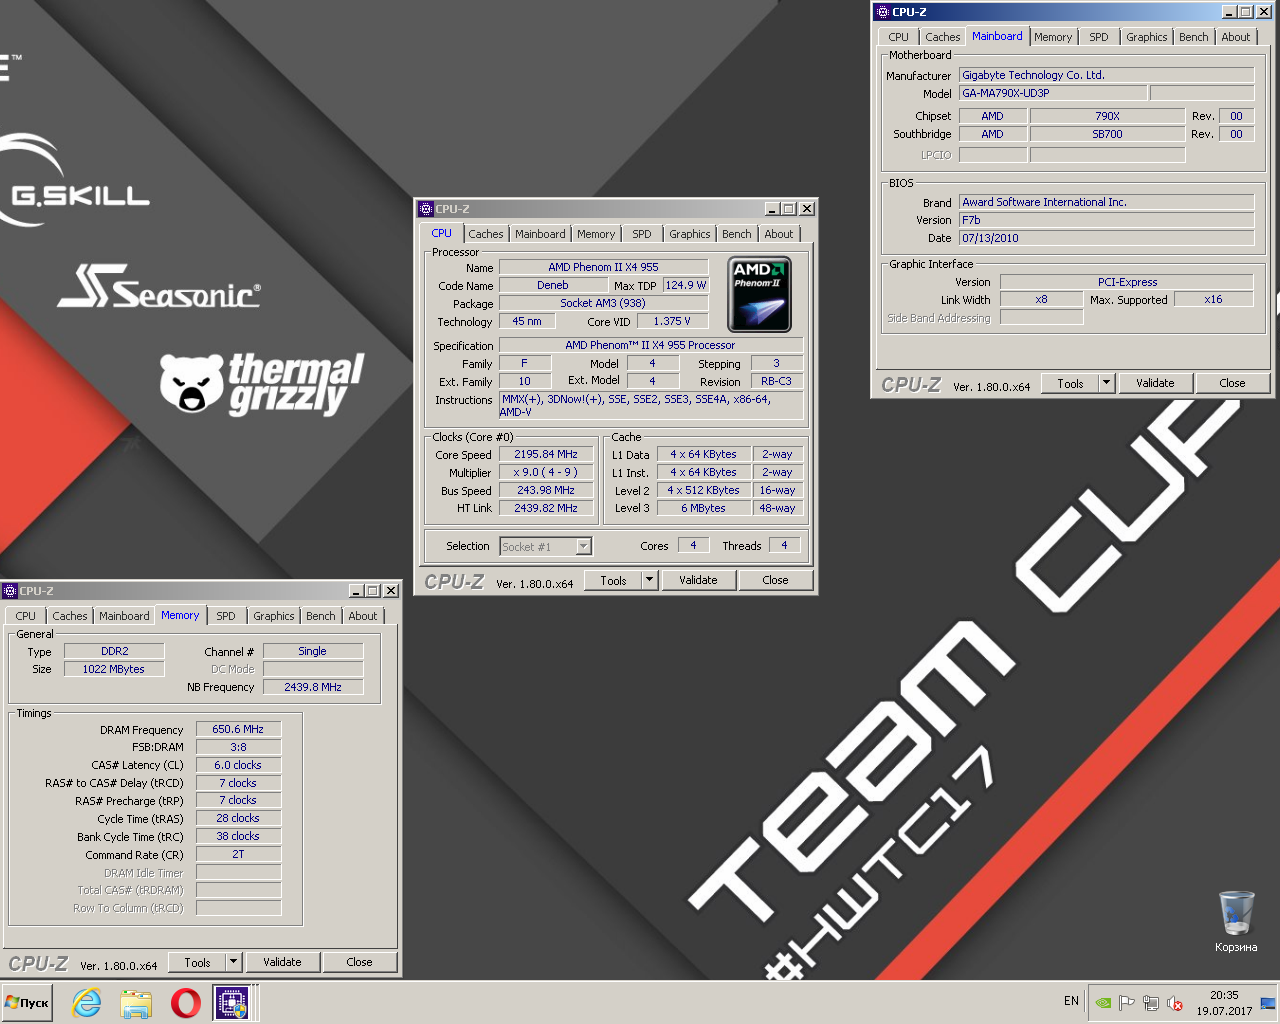Click Validate button in Memory window
Screen dimensions: 1280x1024
pyautogui.click(x=282, y=962)
